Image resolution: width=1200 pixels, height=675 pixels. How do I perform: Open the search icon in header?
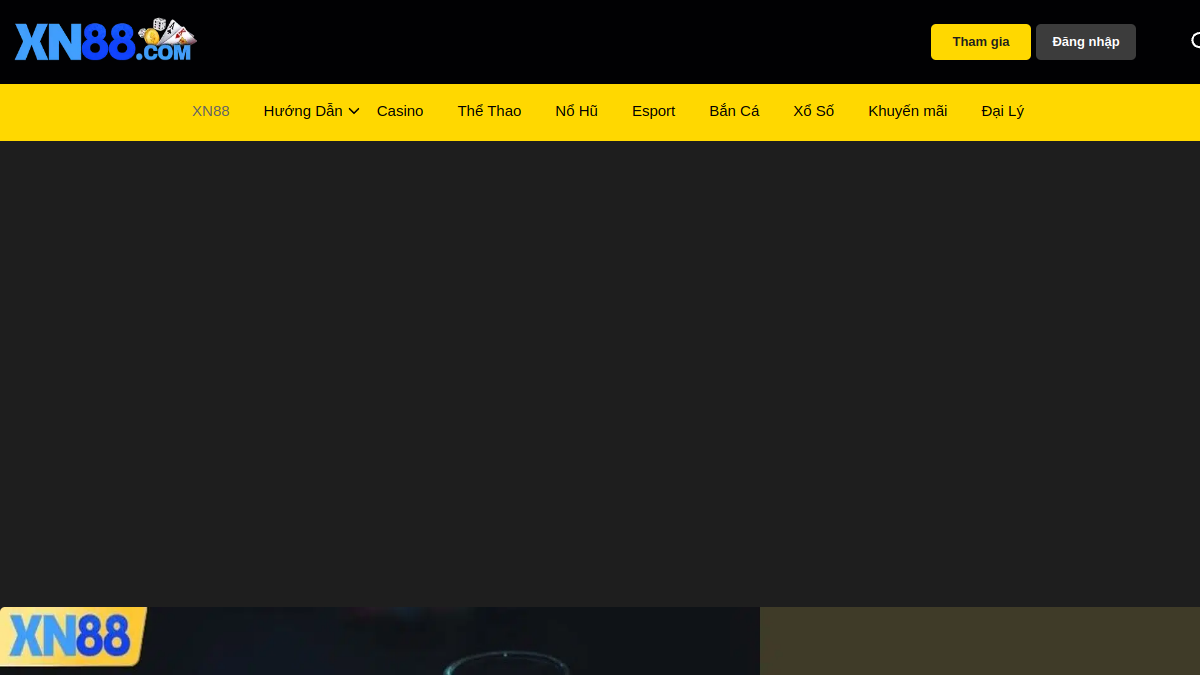(1196, 41)
